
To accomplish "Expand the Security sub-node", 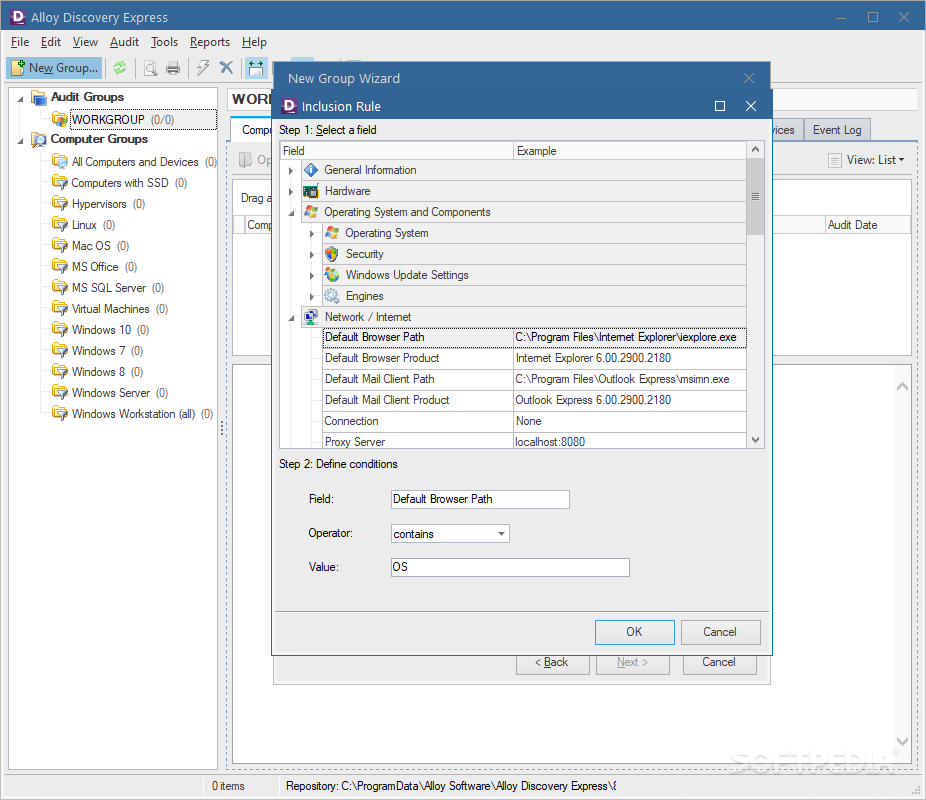I will pyautogui.click(x=312, y=255).
